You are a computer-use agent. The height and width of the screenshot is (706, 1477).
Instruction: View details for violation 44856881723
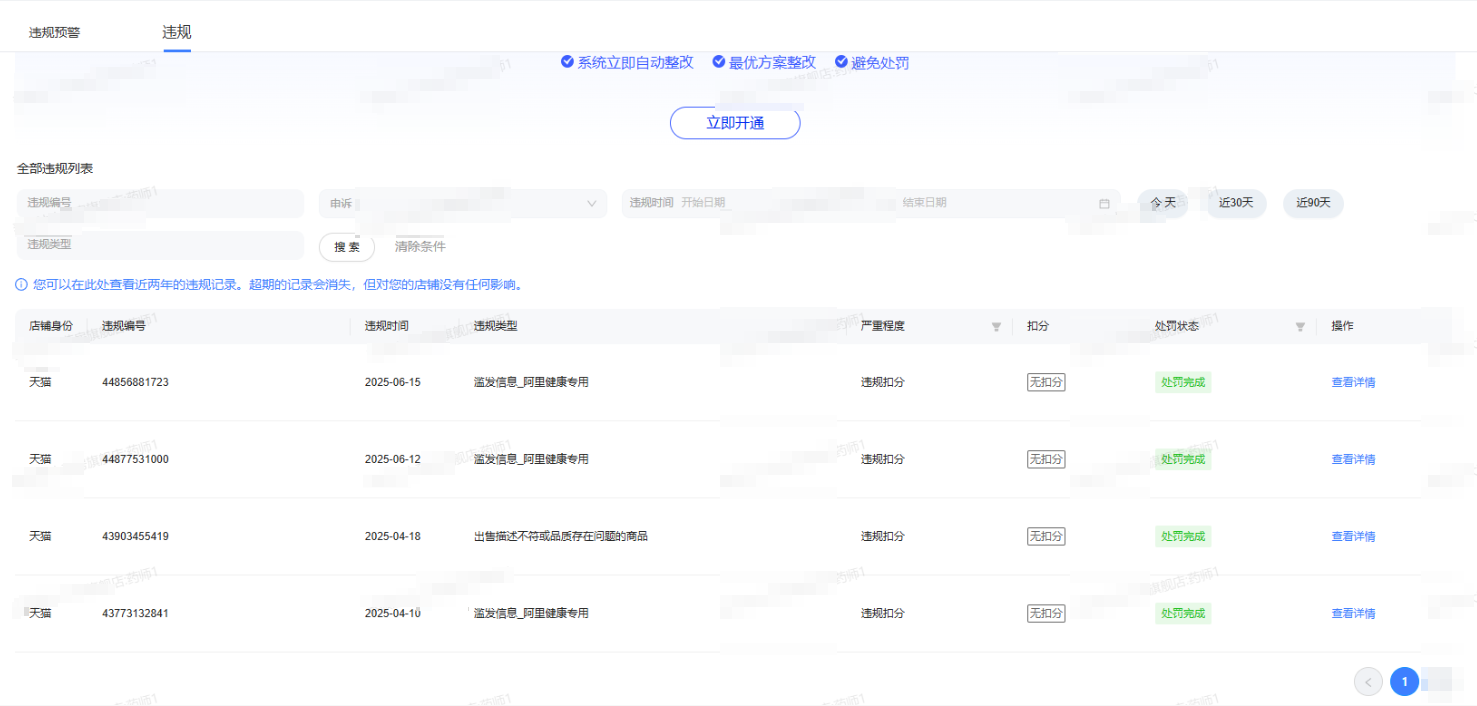coord(1353,382)
